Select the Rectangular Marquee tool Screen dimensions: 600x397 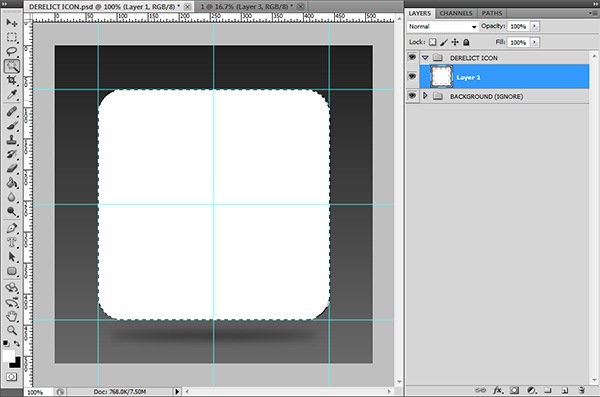pyautogui.click(x=11, y=37)
